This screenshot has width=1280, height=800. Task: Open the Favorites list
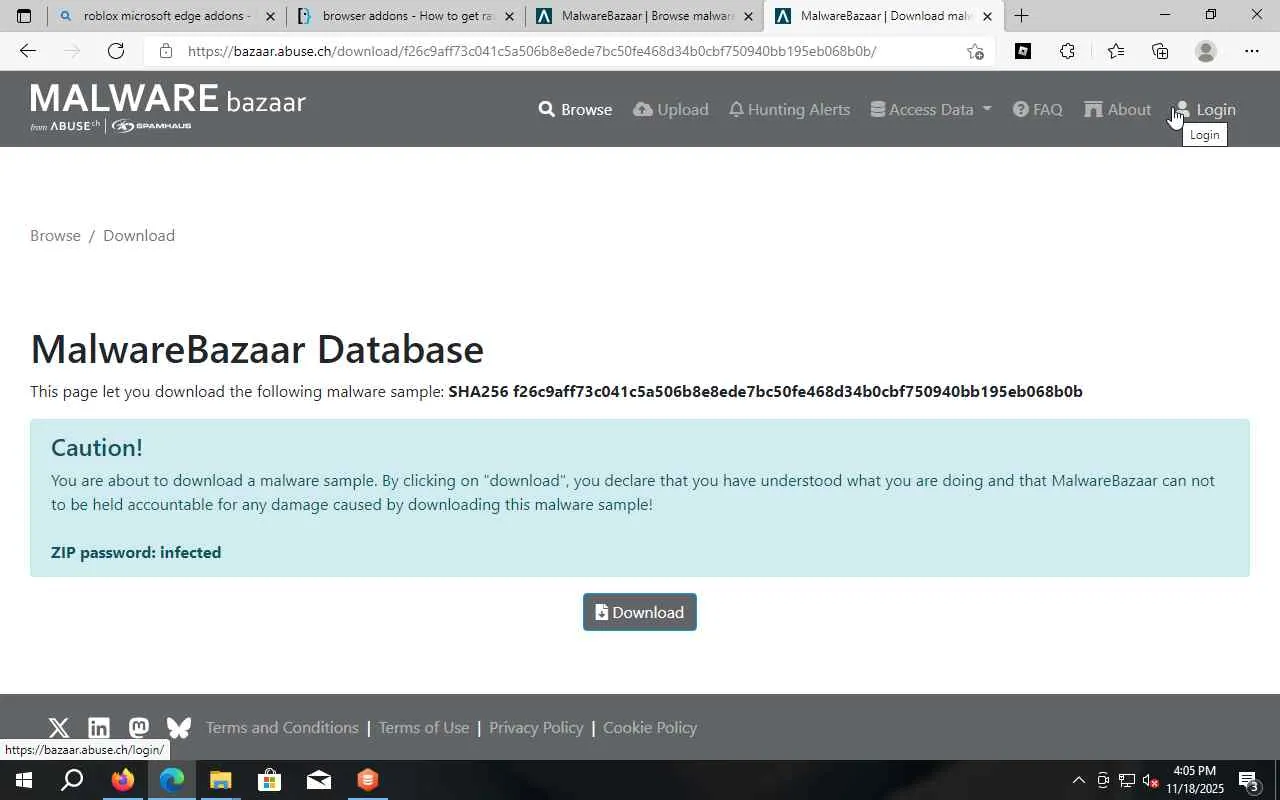[x=1115, y=51]
